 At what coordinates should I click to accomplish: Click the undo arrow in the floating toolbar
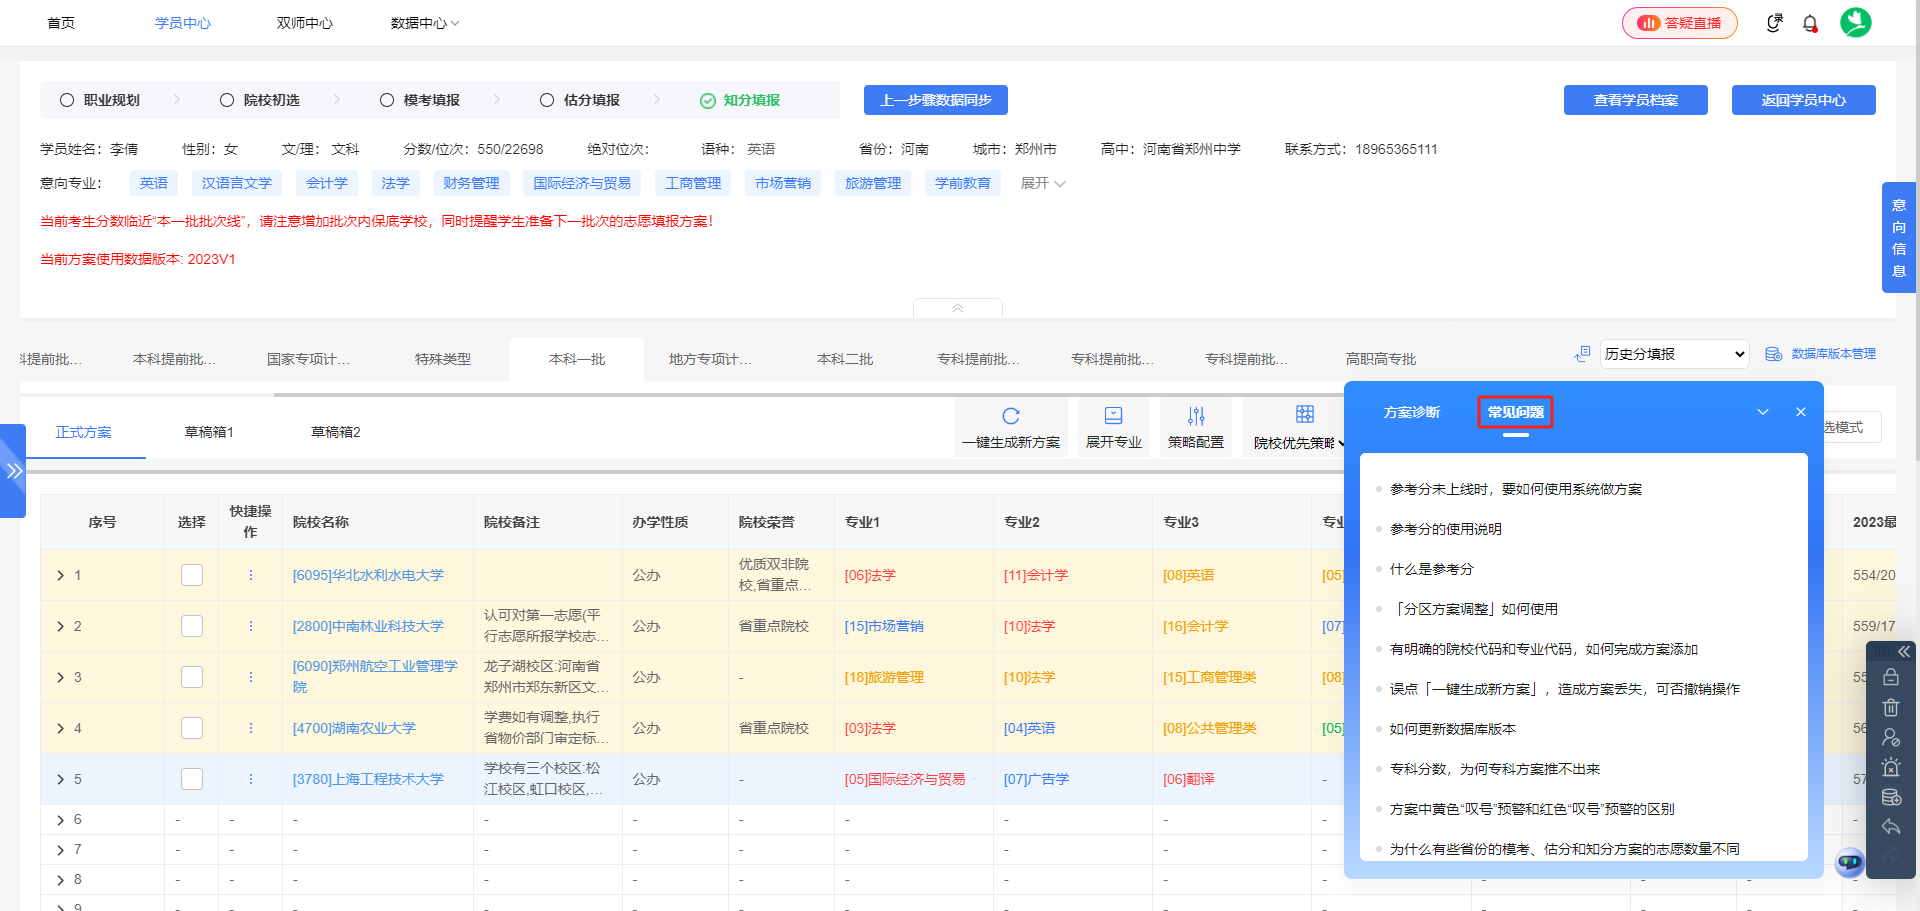1890,827
